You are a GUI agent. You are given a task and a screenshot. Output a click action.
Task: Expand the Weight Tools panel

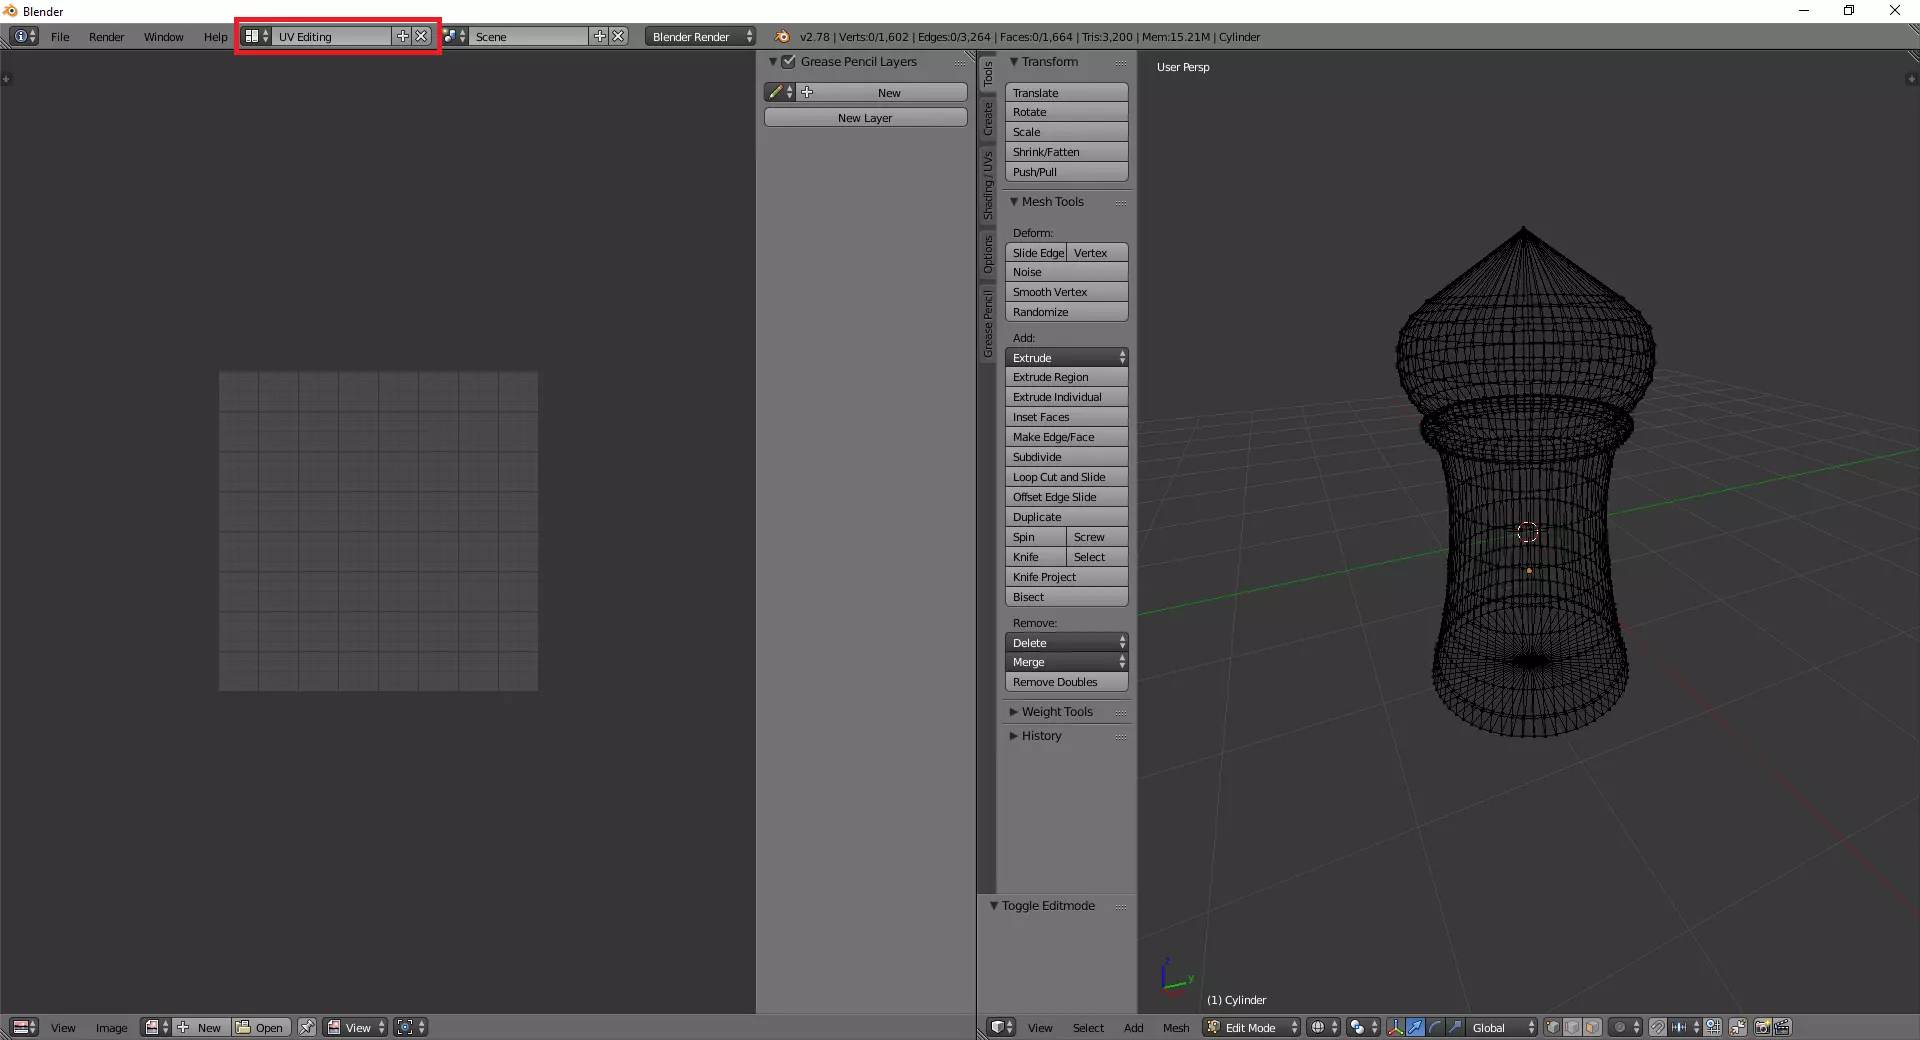(x=1056, y=712)
